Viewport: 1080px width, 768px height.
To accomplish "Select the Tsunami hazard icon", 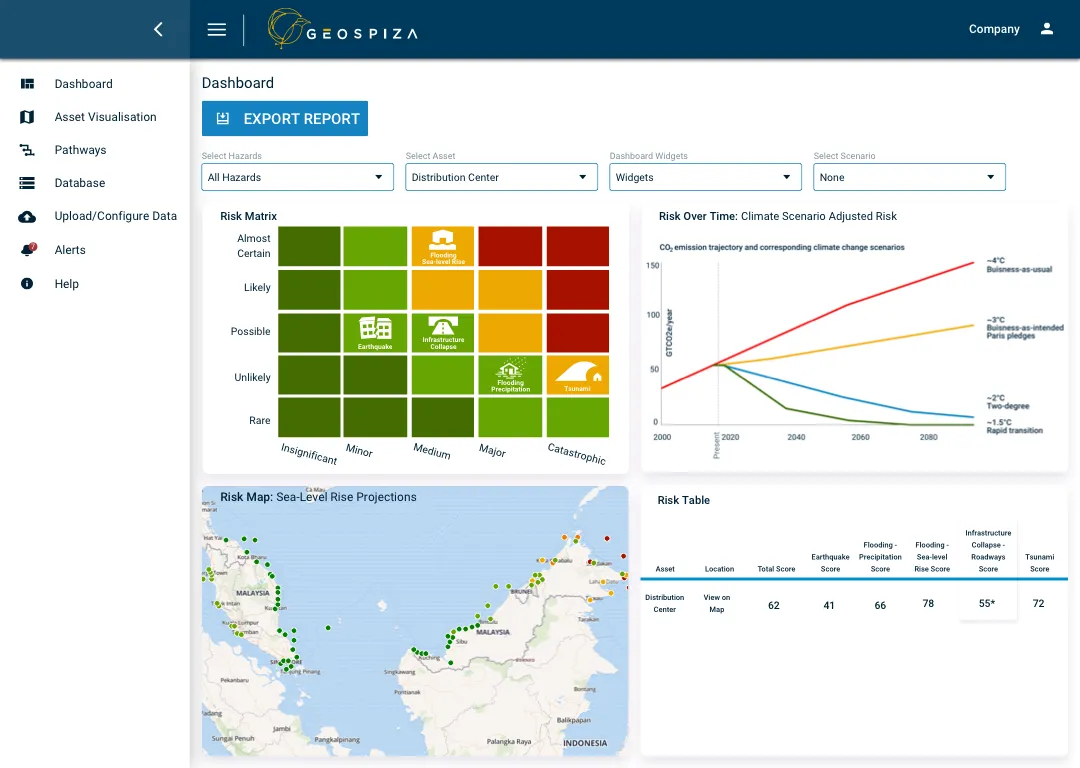I will tap(578, 375).
